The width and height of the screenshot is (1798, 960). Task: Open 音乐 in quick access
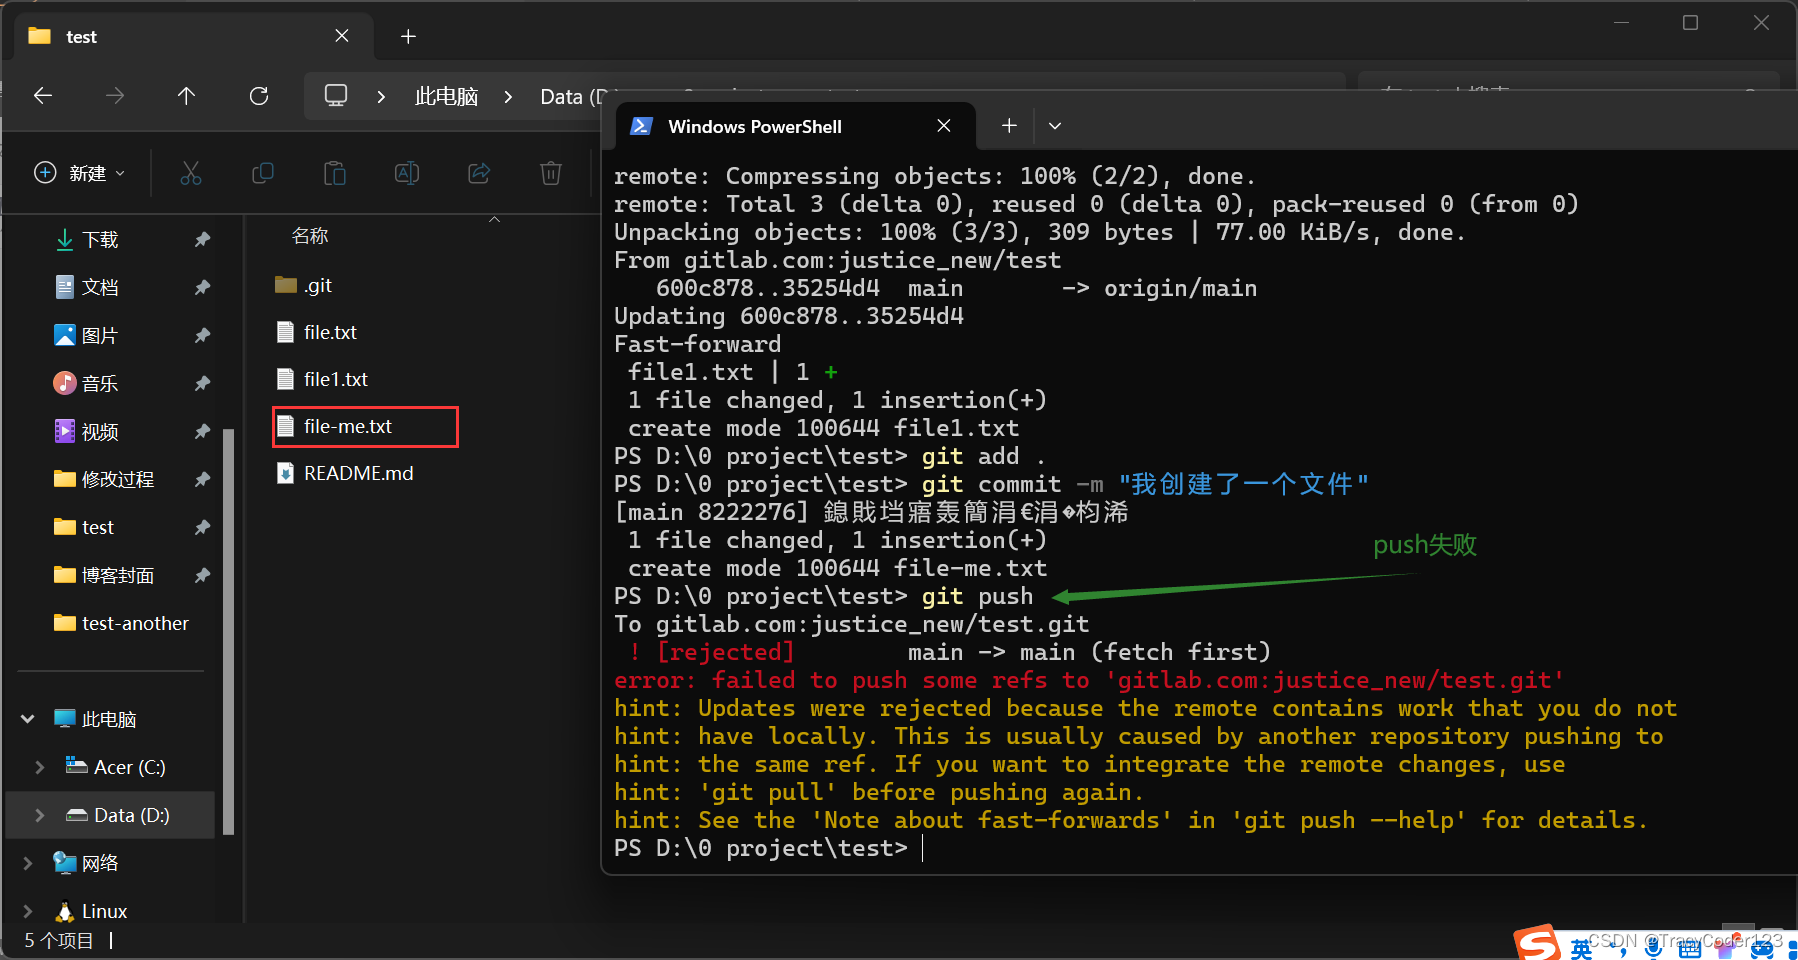pyautogui.click(x=99, y=384)
